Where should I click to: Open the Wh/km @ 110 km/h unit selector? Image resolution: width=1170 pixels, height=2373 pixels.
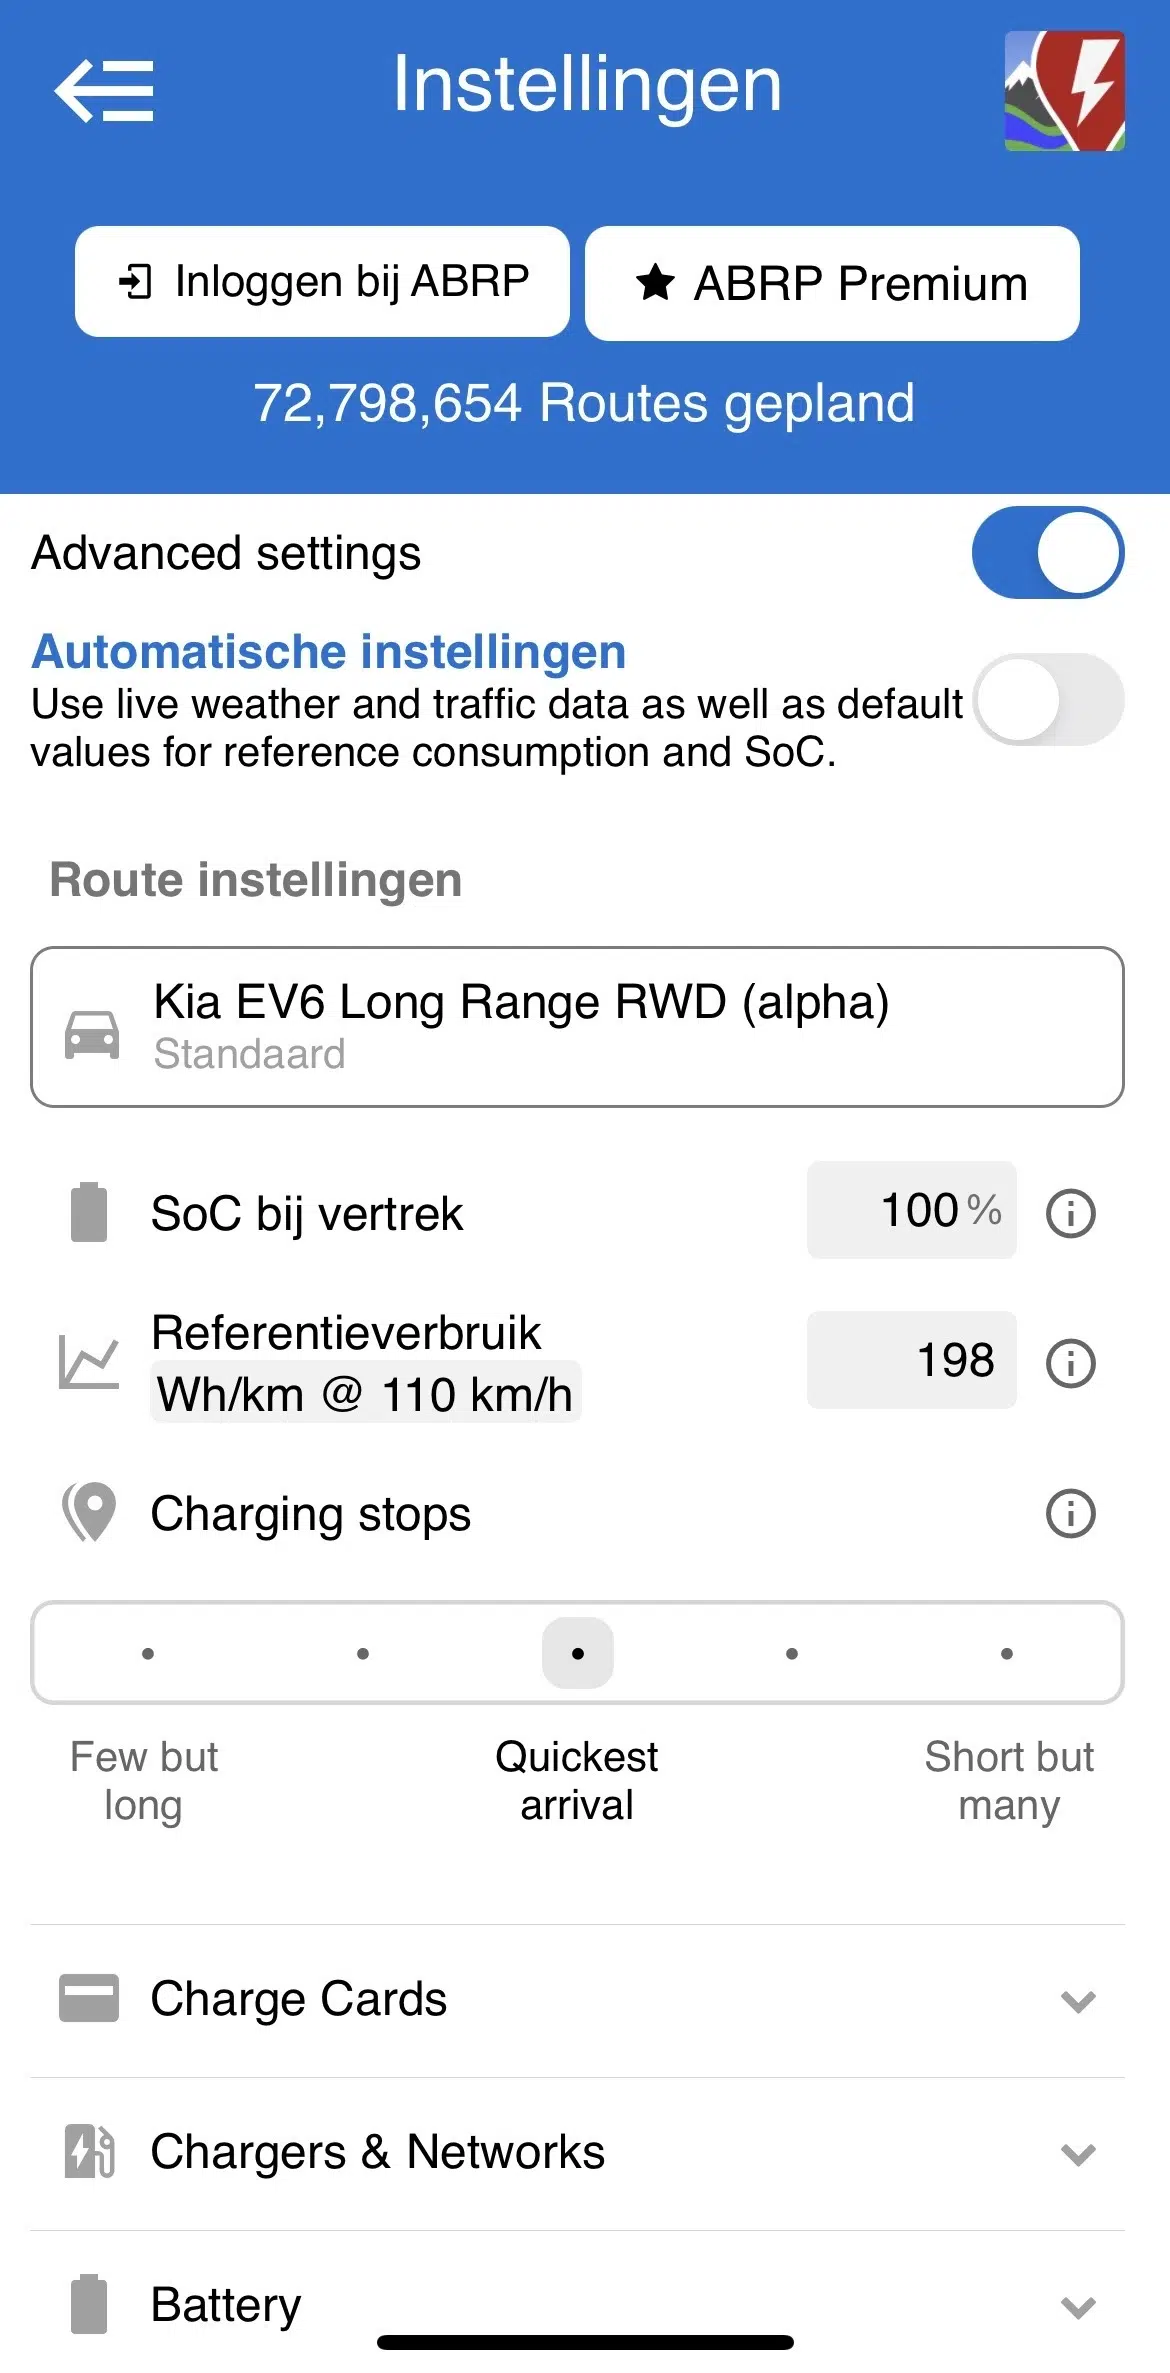(x=365, y=1392)
